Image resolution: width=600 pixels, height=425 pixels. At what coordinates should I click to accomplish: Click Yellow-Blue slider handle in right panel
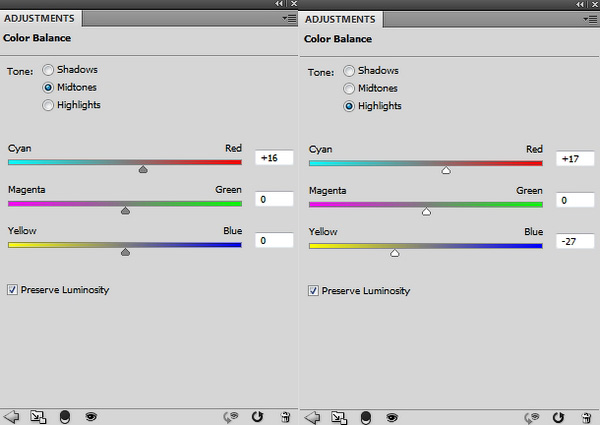pos(395,253)
